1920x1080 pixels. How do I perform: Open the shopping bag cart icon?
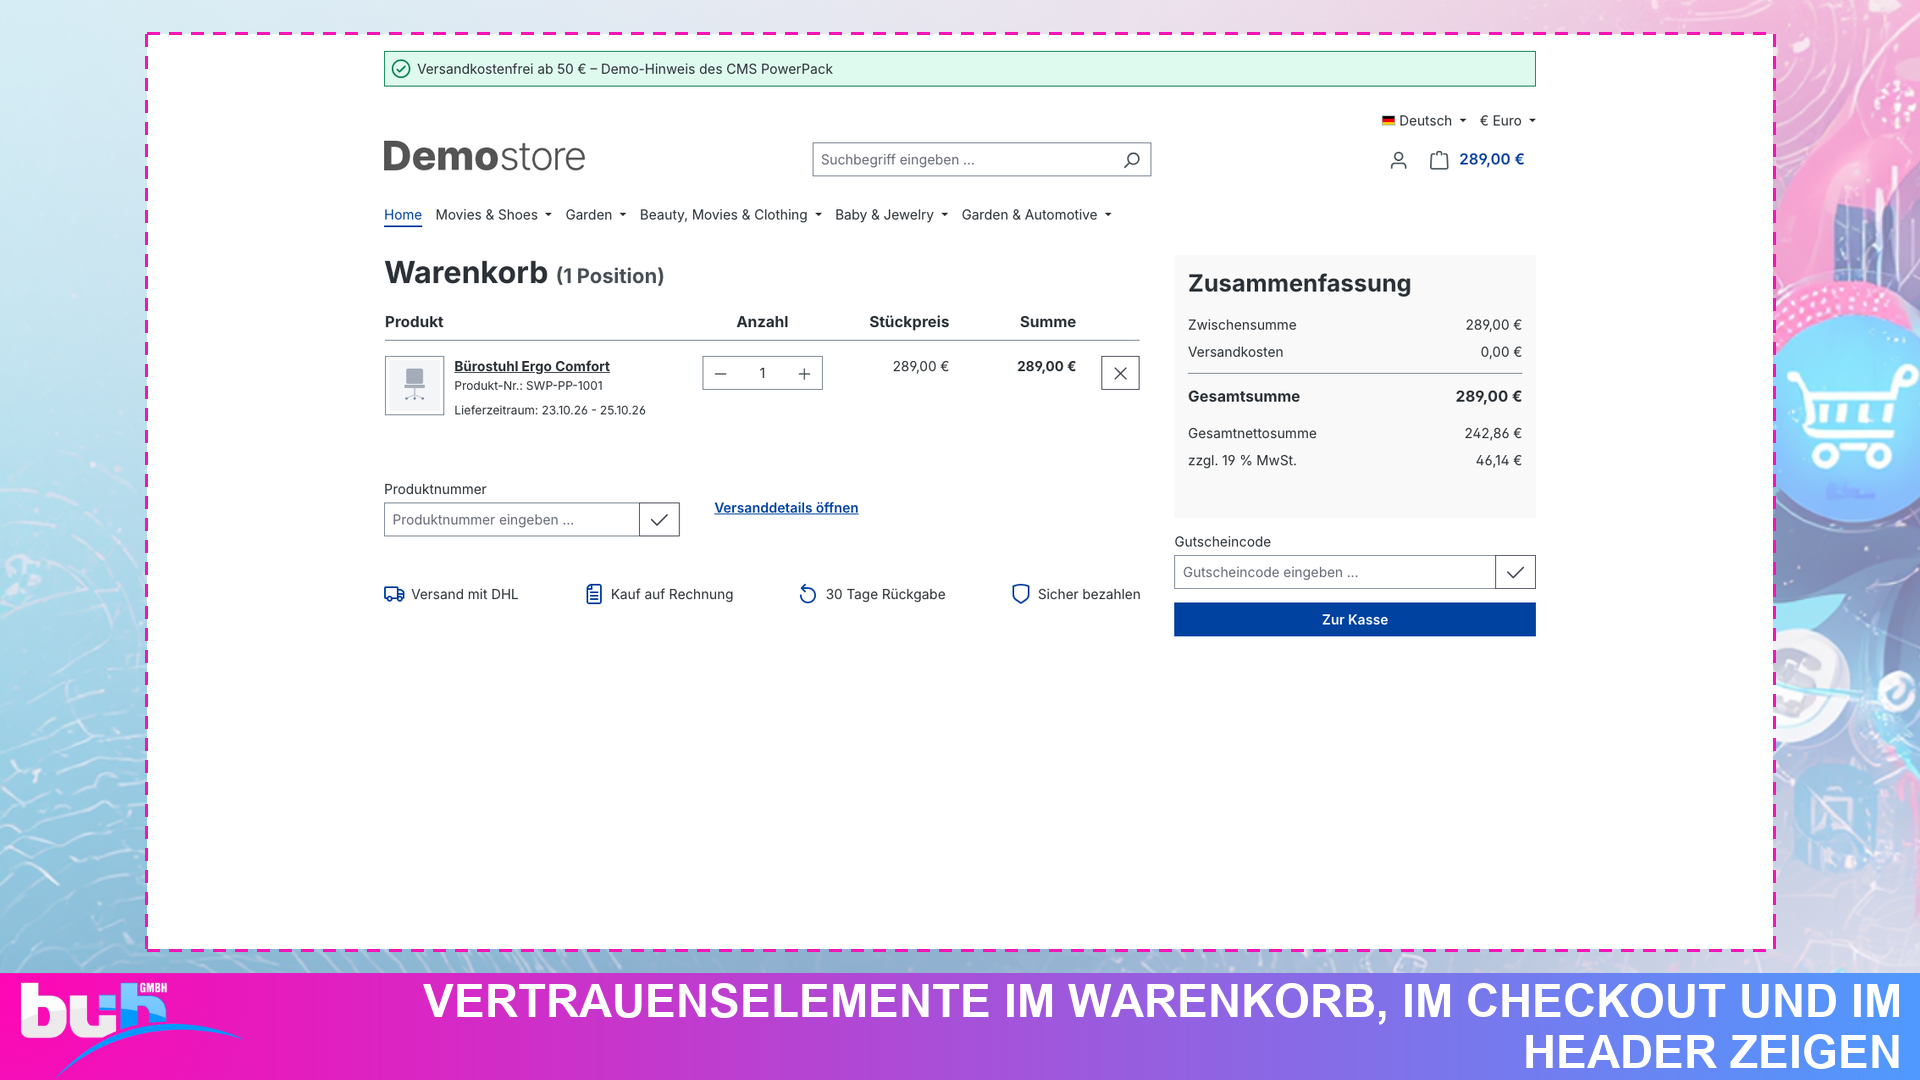[1438, 160]
